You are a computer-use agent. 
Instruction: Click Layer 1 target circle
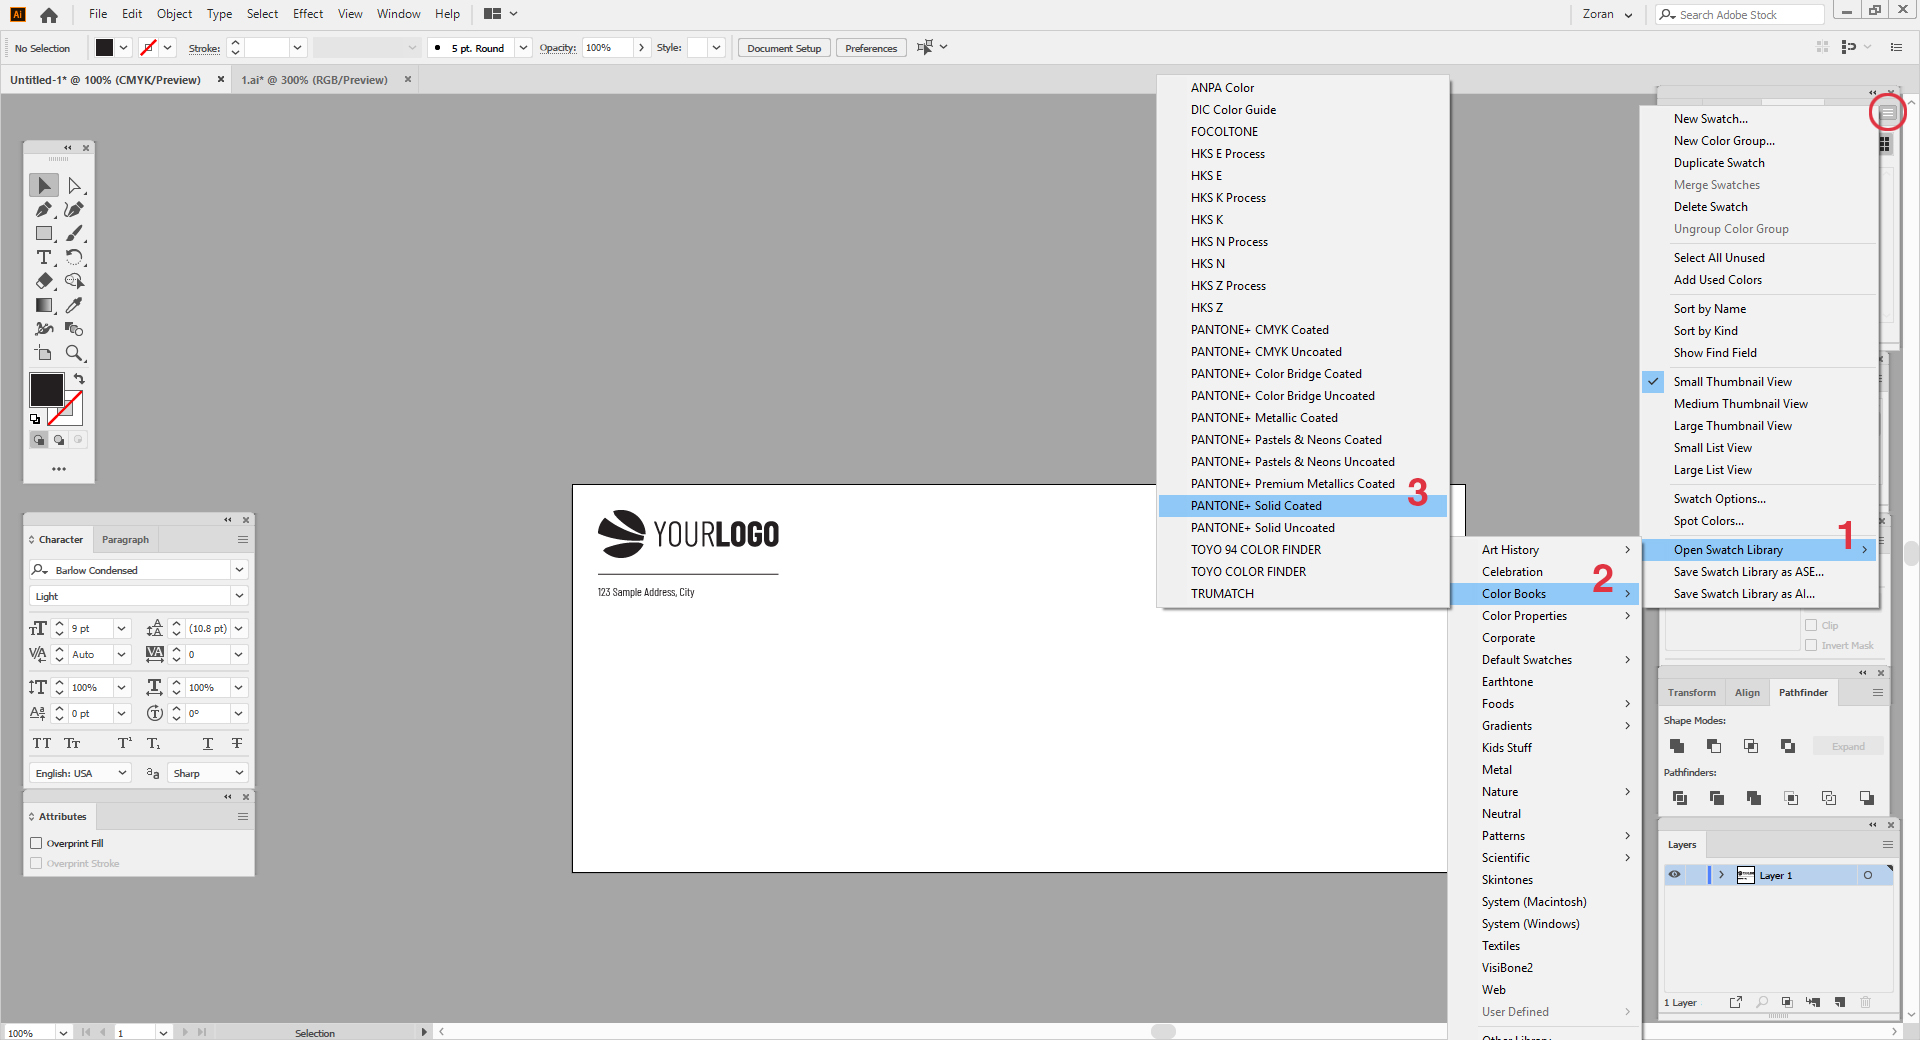click(1867, 875)
